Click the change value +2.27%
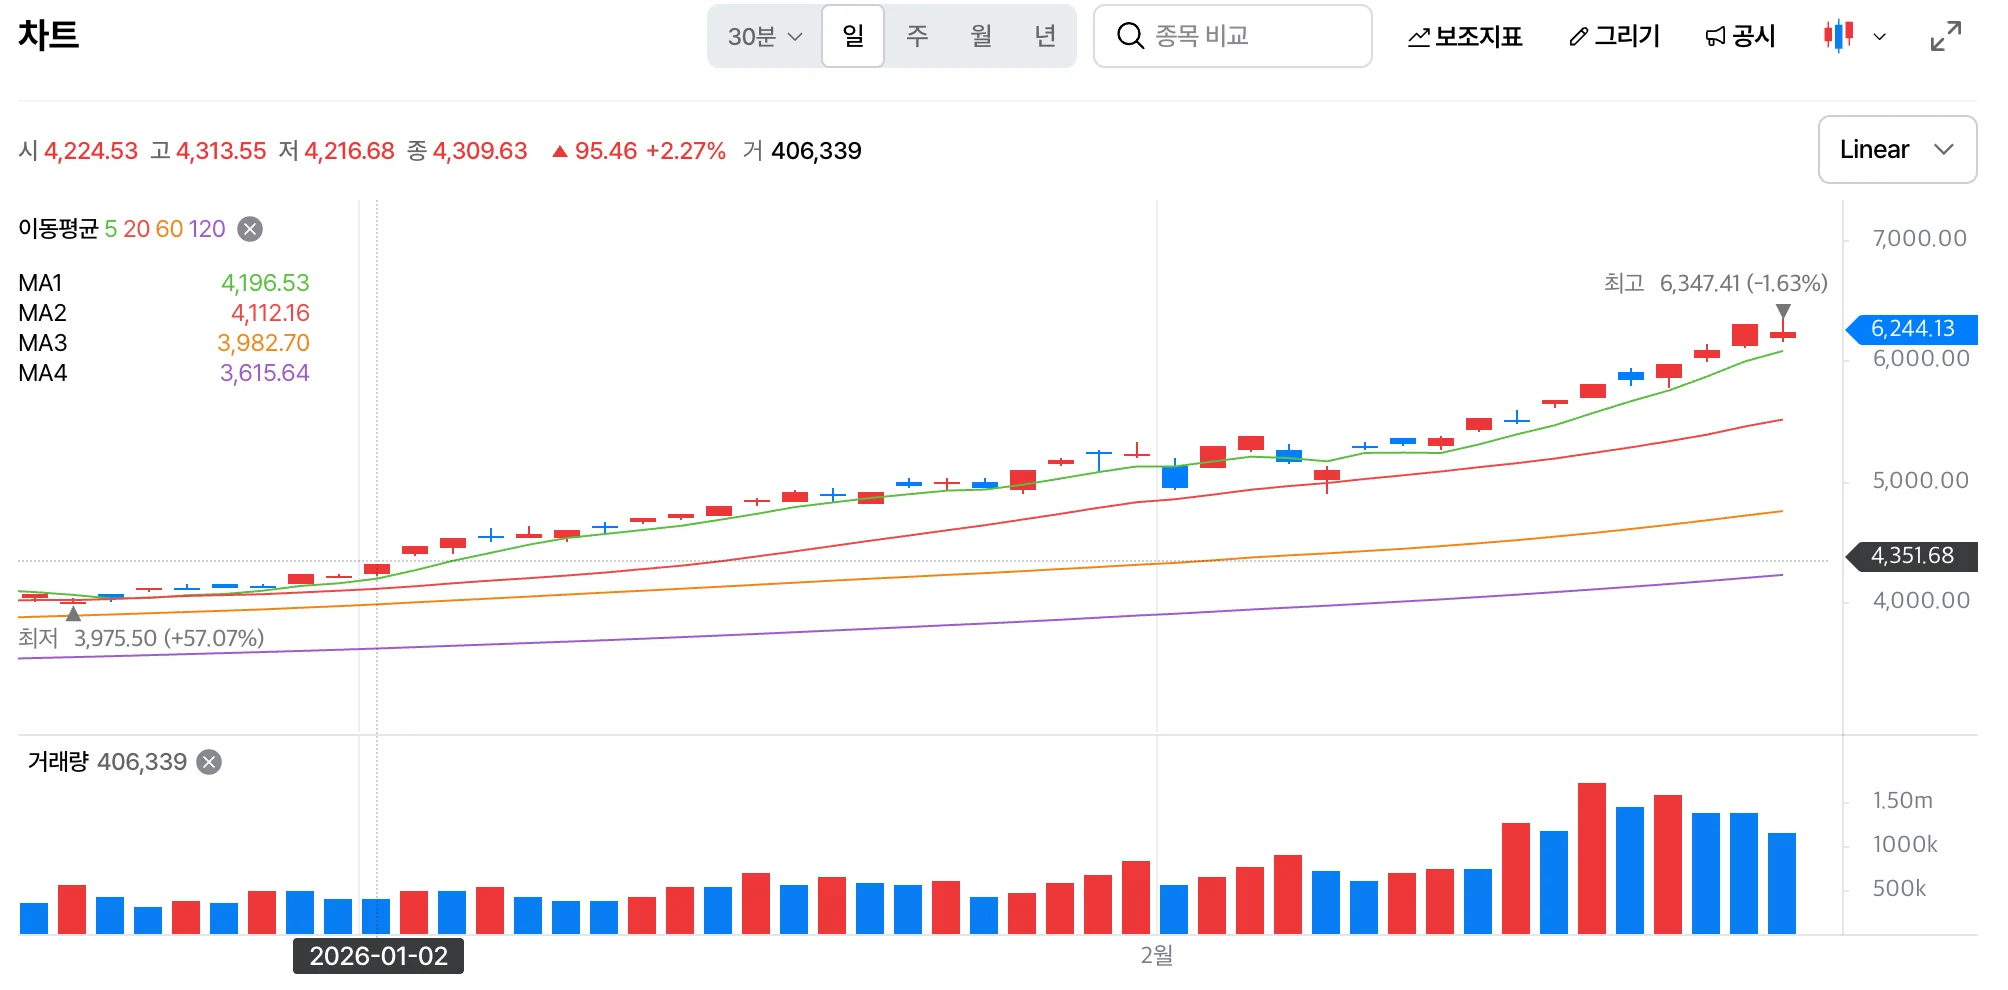 (x=686, y=151)
